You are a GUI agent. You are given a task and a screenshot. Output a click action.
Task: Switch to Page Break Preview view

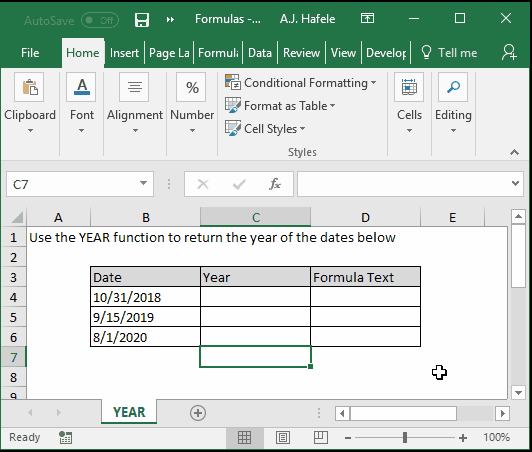[x=320, y=437]
